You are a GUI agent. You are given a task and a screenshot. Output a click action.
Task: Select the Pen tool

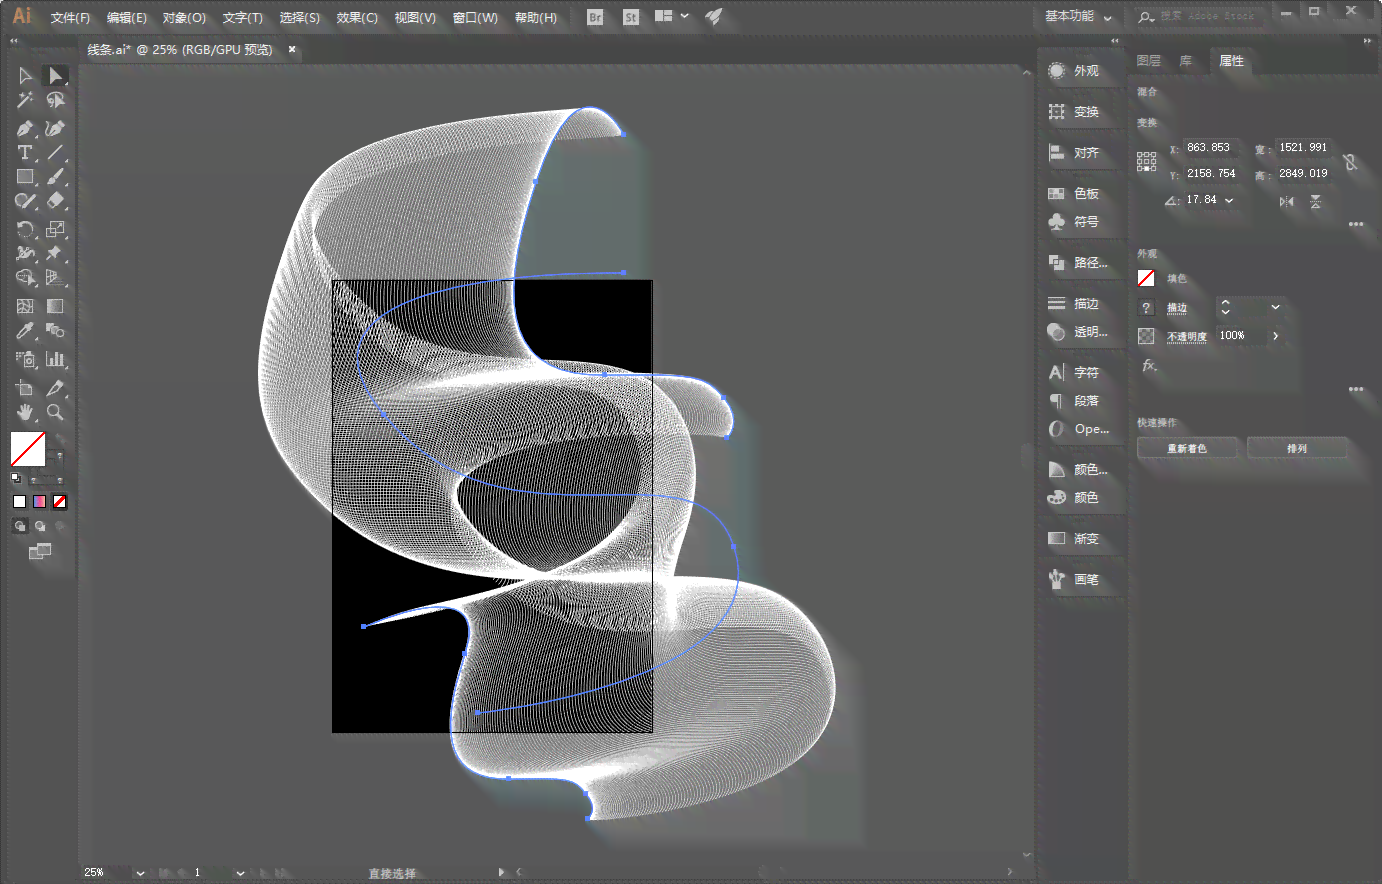(x=25, y=128)
